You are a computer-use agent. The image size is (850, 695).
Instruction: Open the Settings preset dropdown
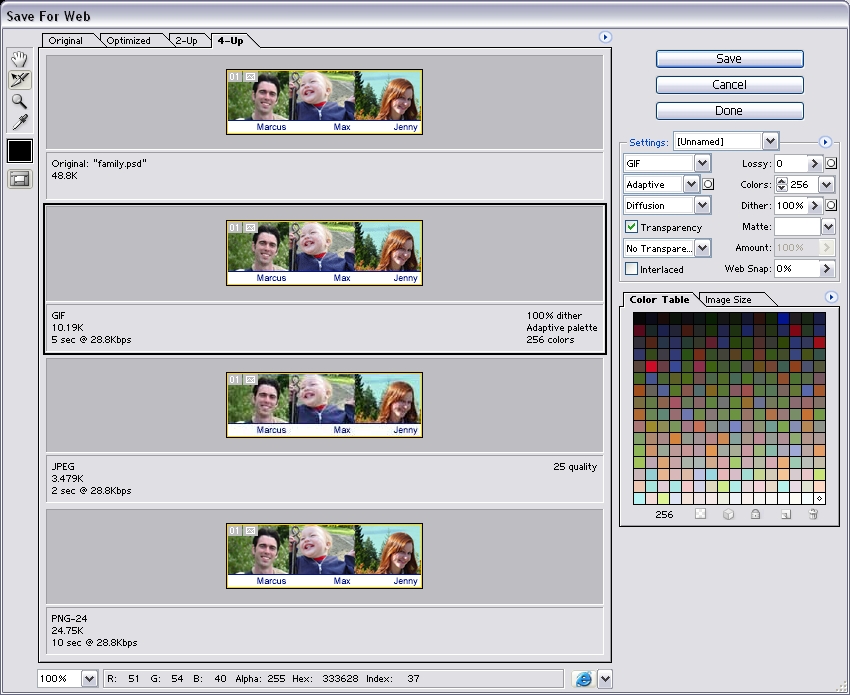770,141
